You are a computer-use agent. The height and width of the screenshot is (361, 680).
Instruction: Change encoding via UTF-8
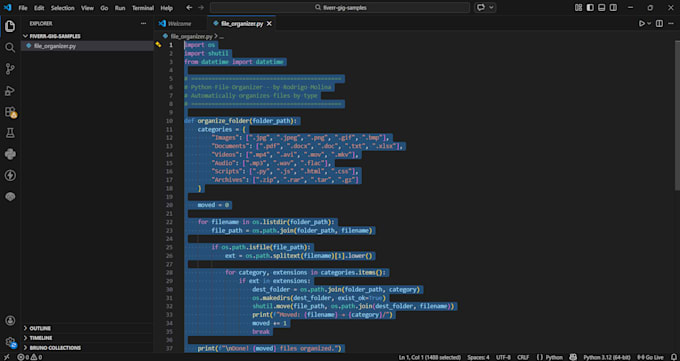pyautogui.click(x=503, y=357)
